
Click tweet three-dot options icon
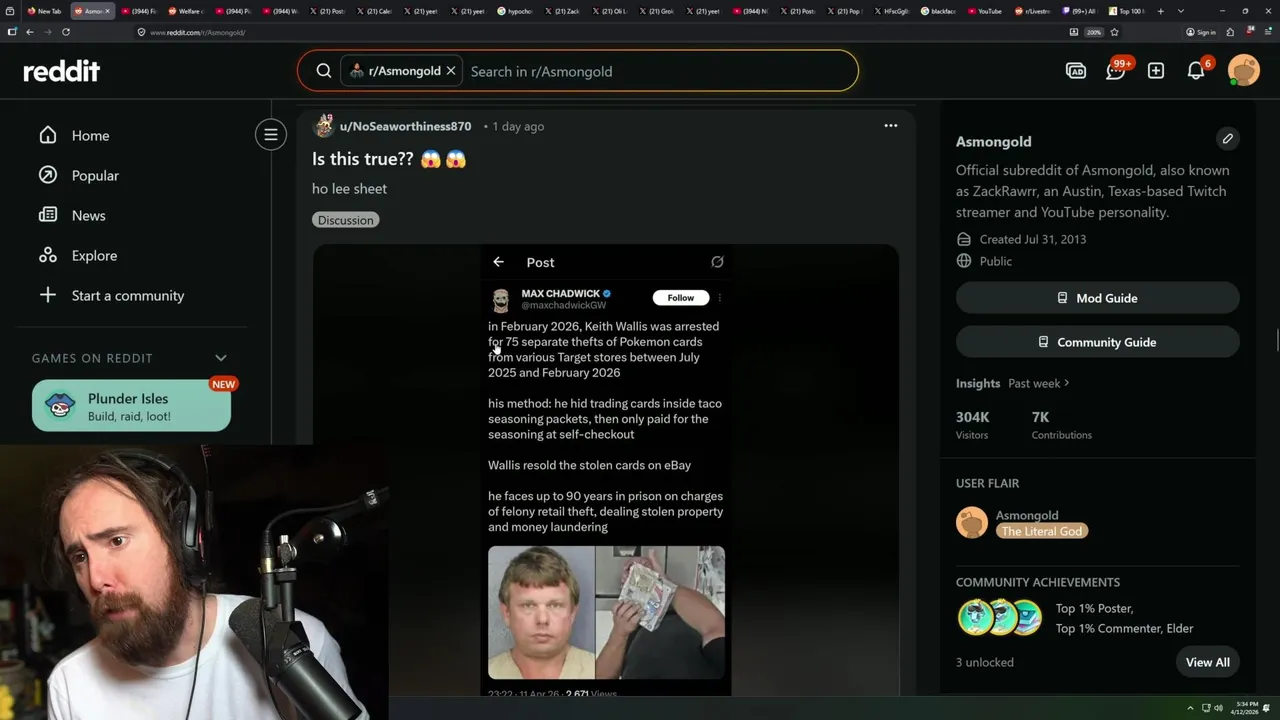[x=720, y=297]
